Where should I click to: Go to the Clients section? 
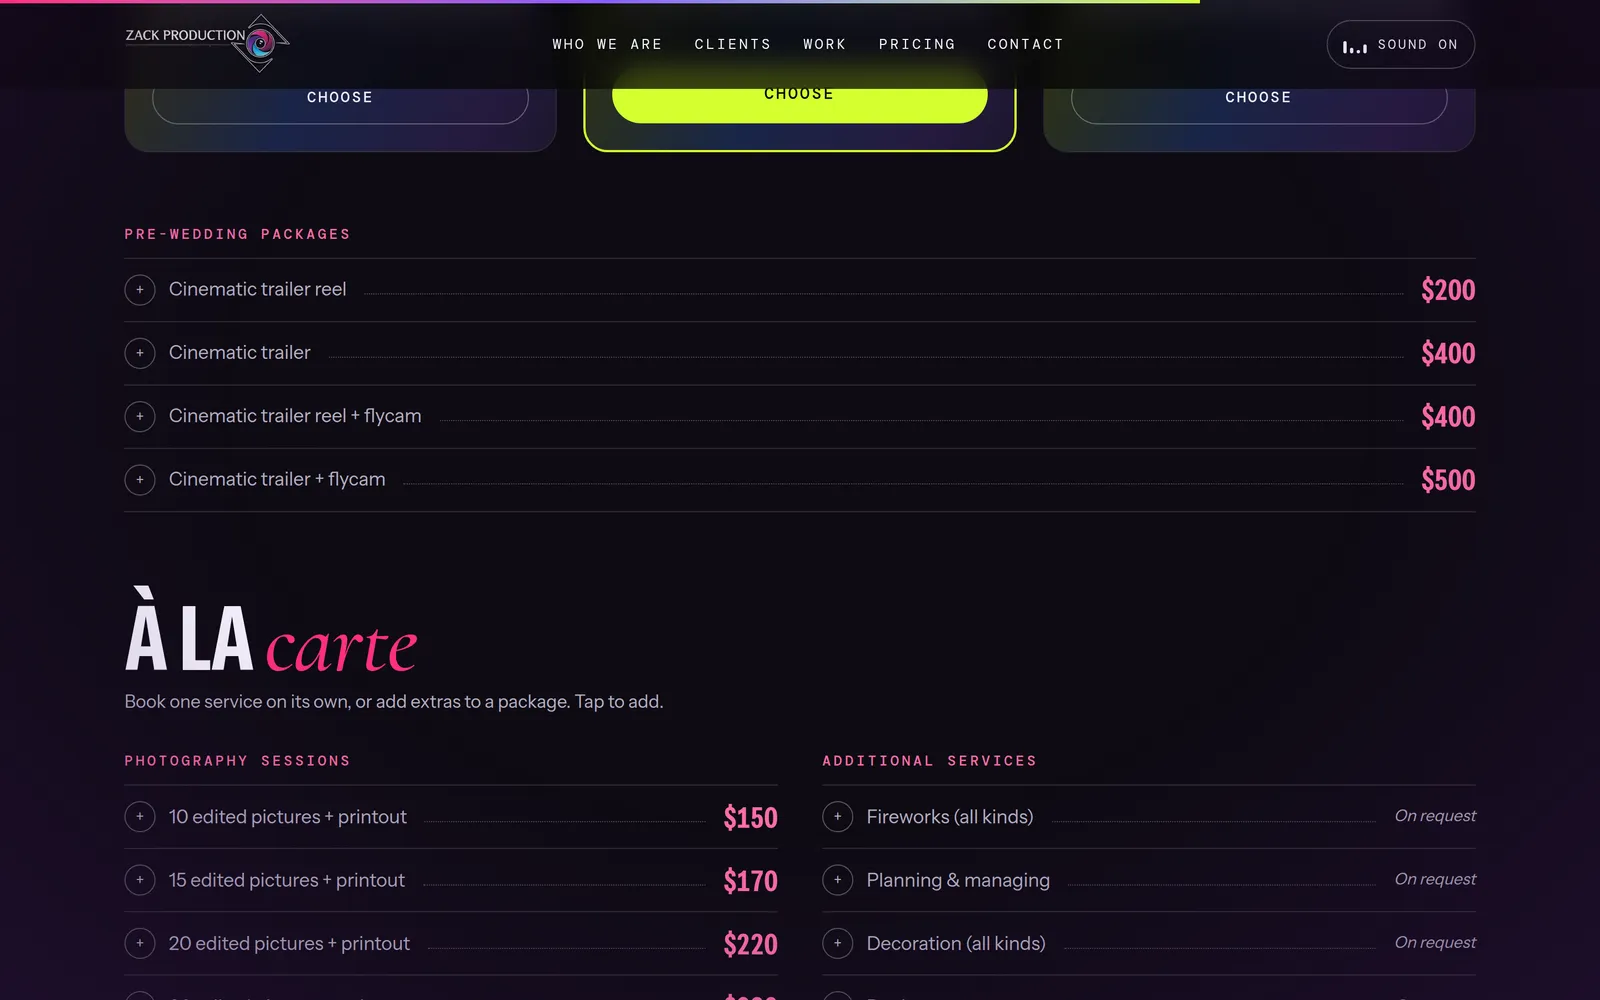point(733,44)
